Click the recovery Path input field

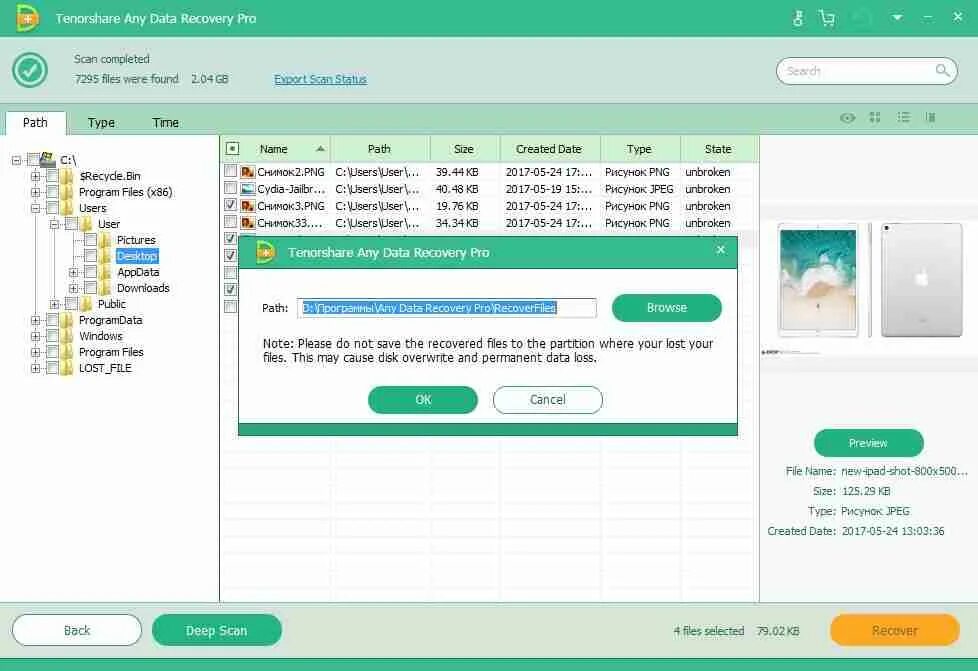pyautogui.click(x=447, y=307)
